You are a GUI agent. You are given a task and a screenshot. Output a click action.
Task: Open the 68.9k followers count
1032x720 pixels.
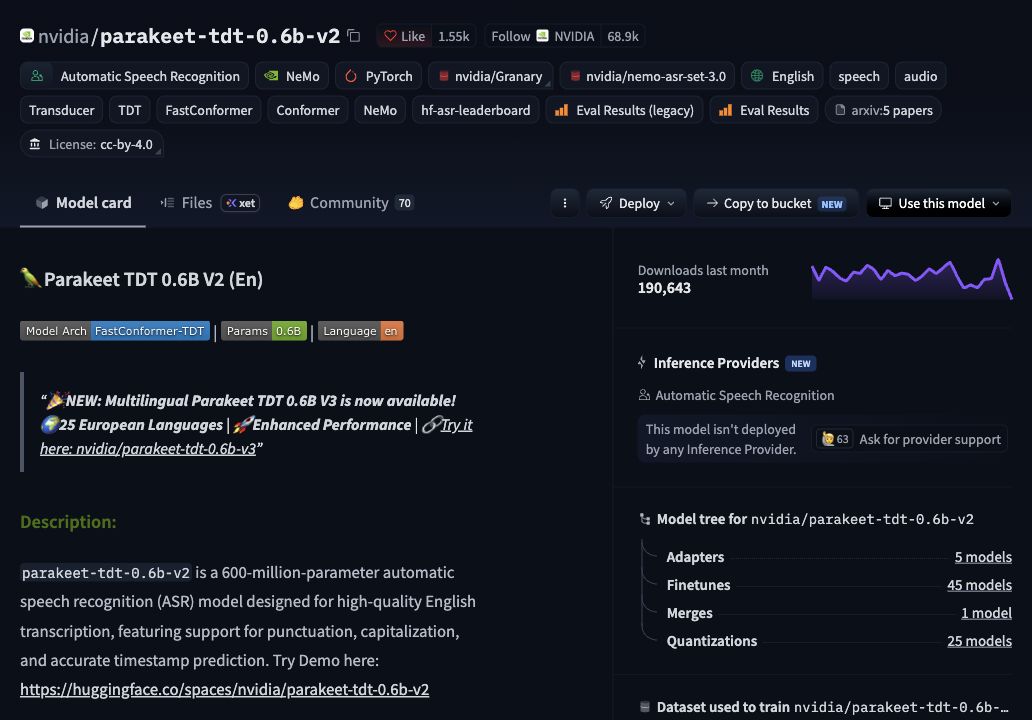[x=623, y=36]
